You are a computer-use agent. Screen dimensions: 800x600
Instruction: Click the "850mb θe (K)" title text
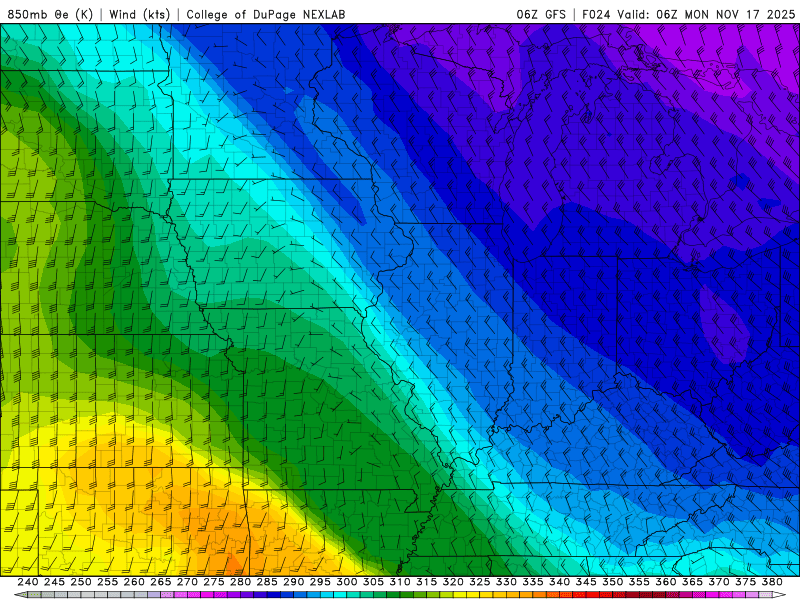[50, 14]
